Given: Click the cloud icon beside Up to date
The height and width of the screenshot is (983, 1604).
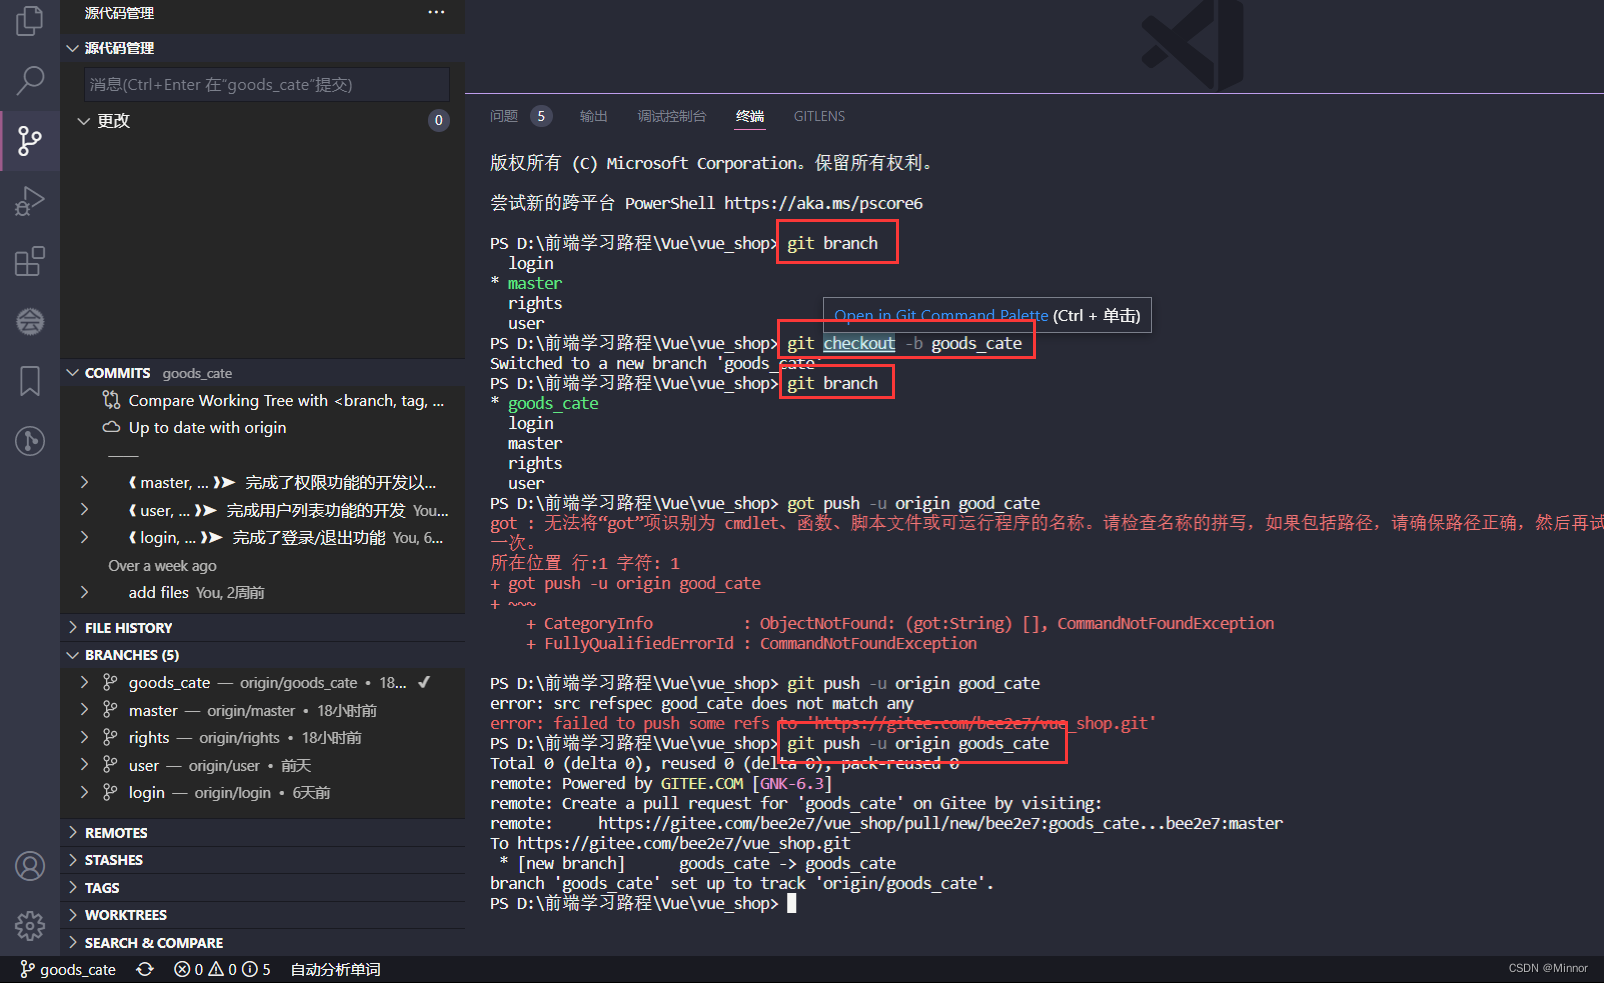Looking at the screenshot, I should tap(111, 427).
